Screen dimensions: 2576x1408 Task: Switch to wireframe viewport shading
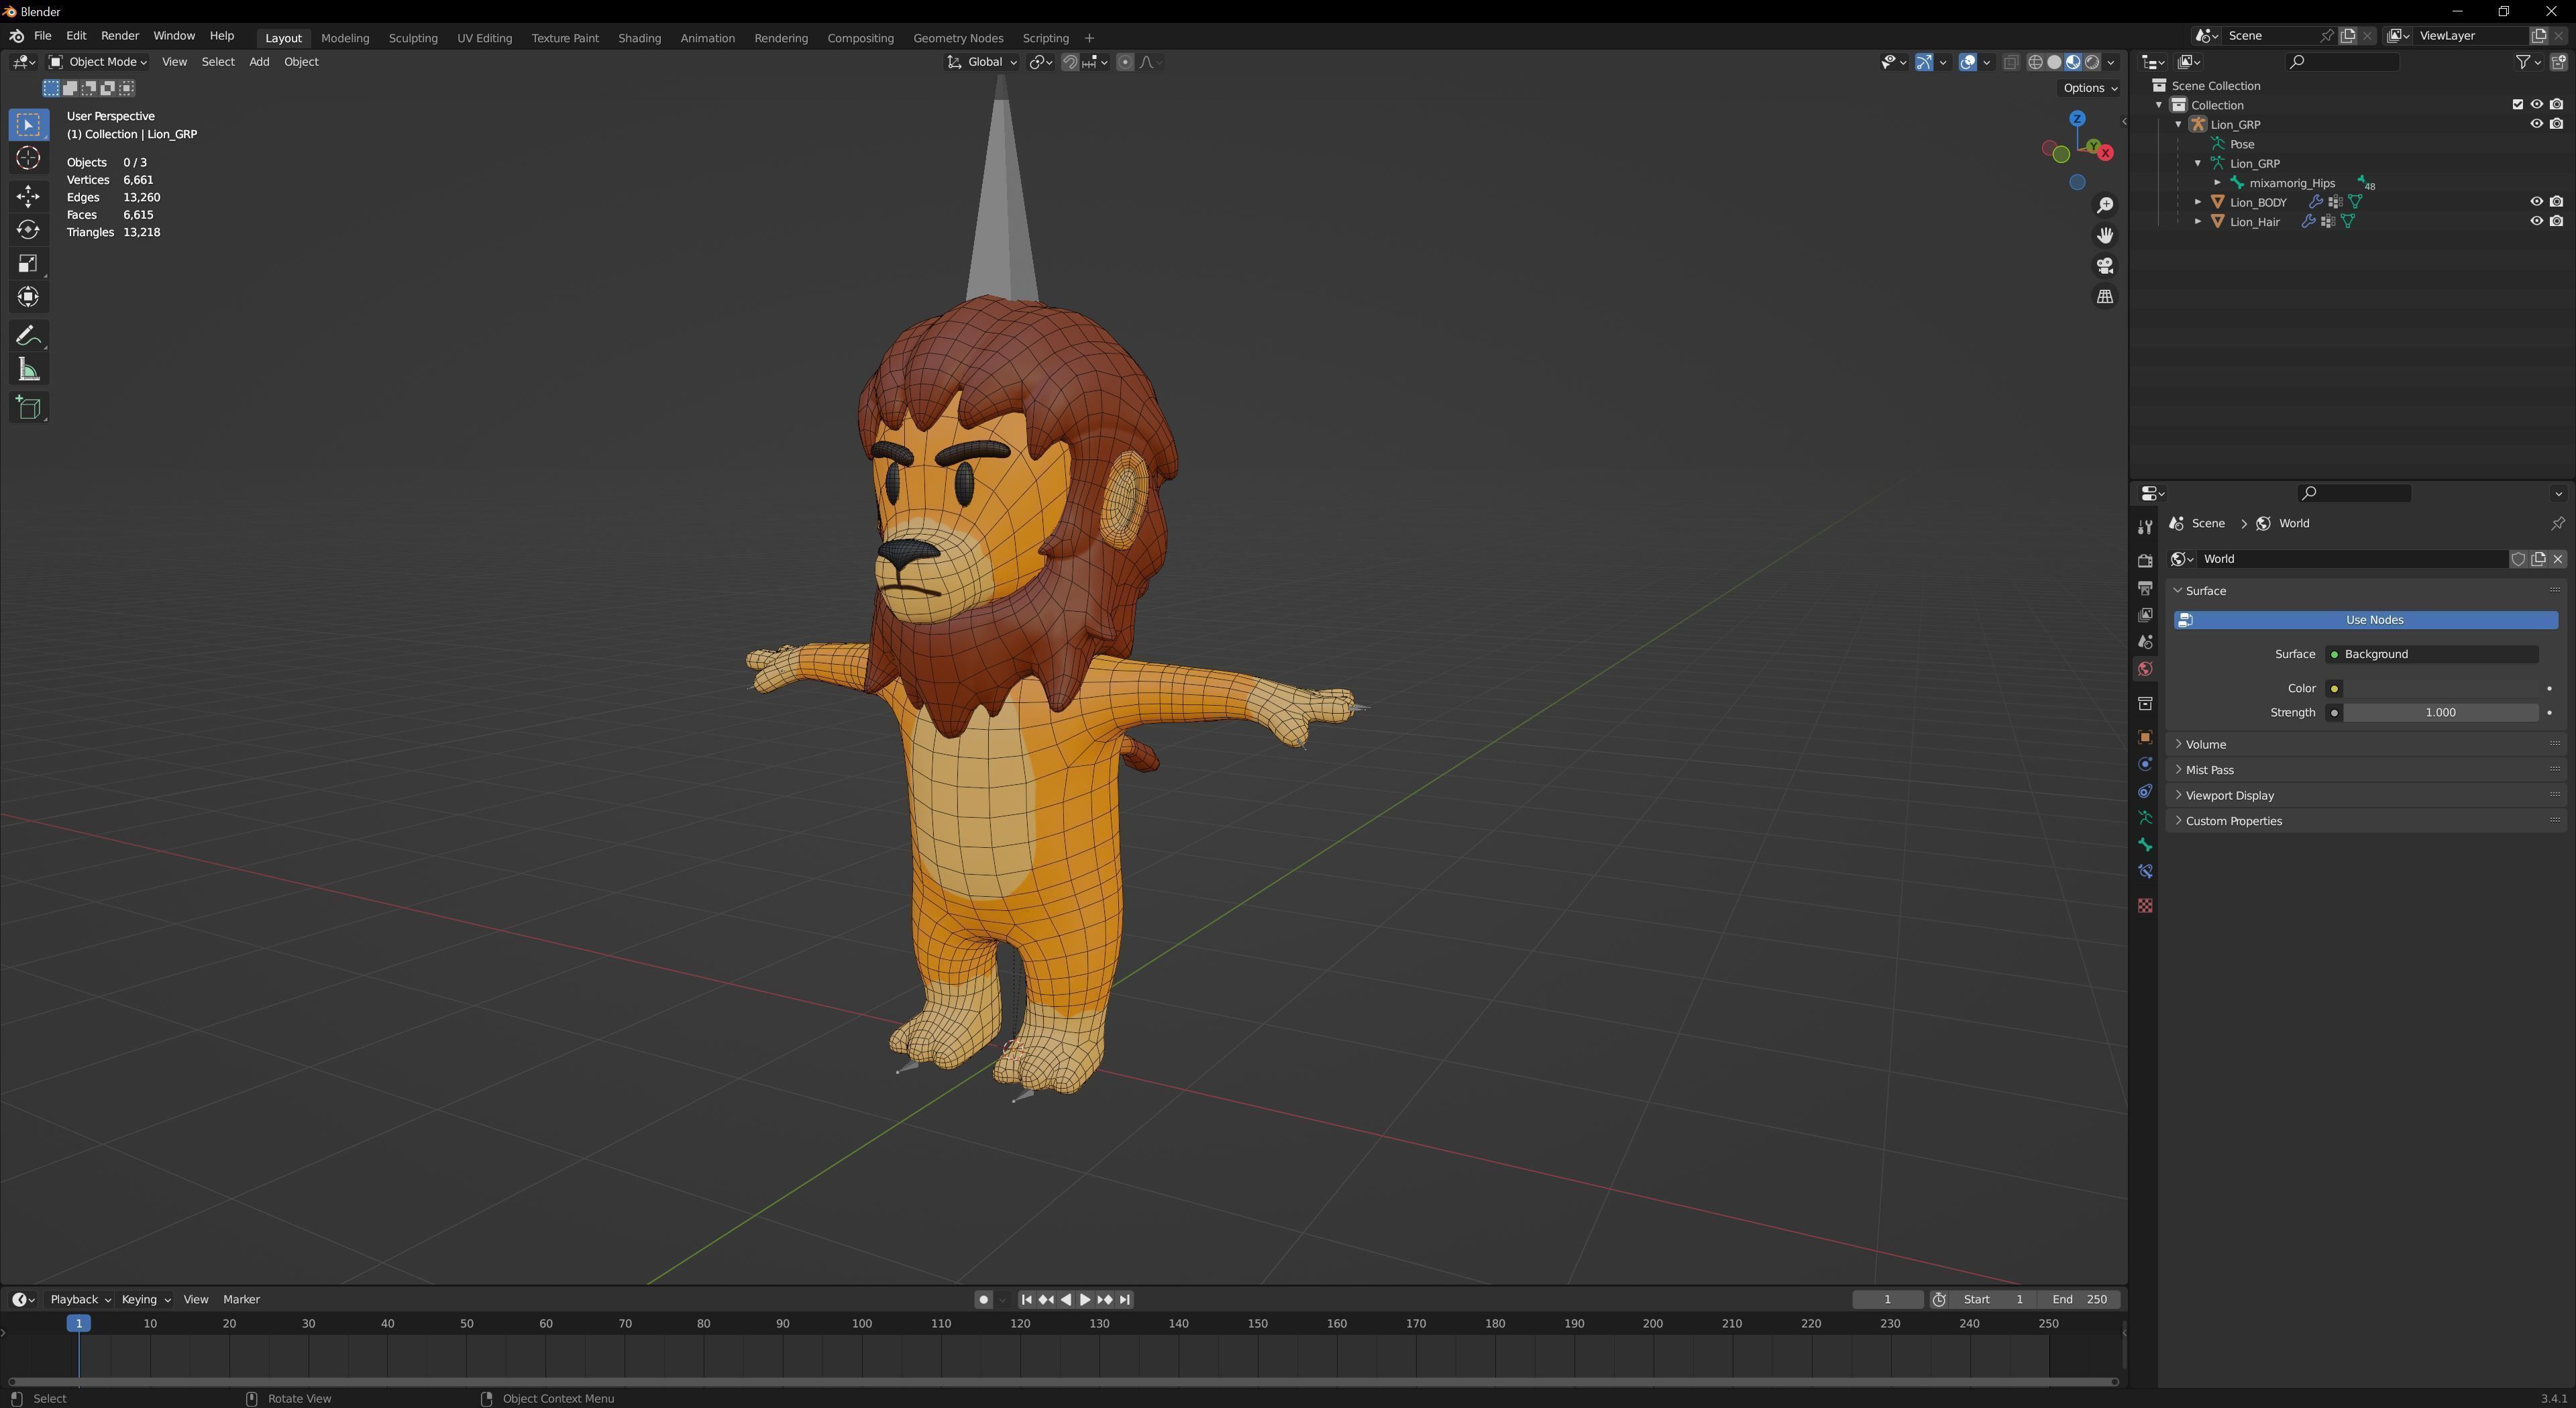2035,62
